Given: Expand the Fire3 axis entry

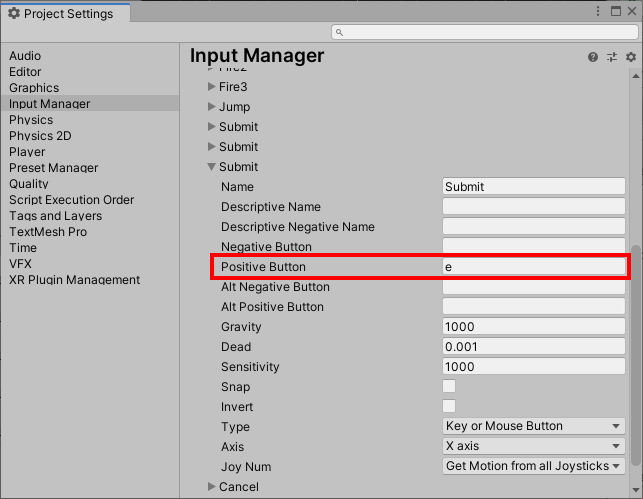Looking at the screenshot, I should (212, 87).
